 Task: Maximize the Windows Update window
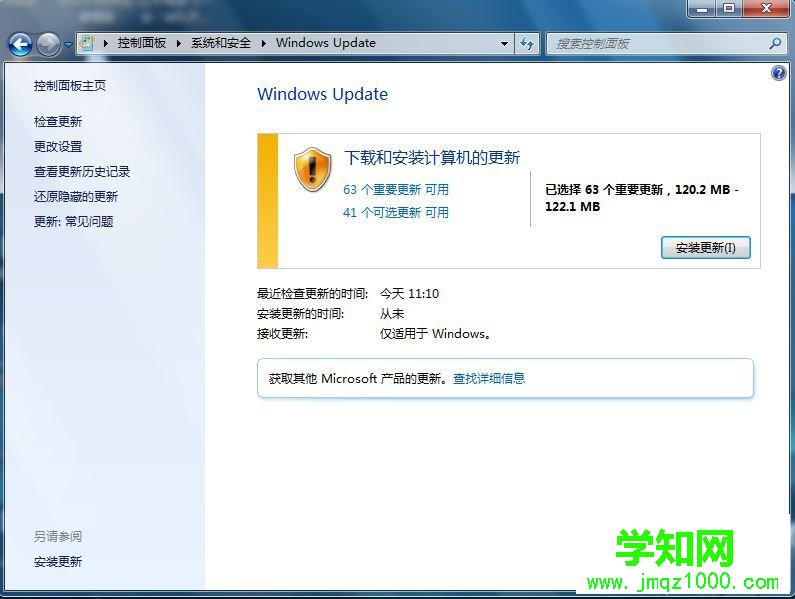[x=729, y=8]
